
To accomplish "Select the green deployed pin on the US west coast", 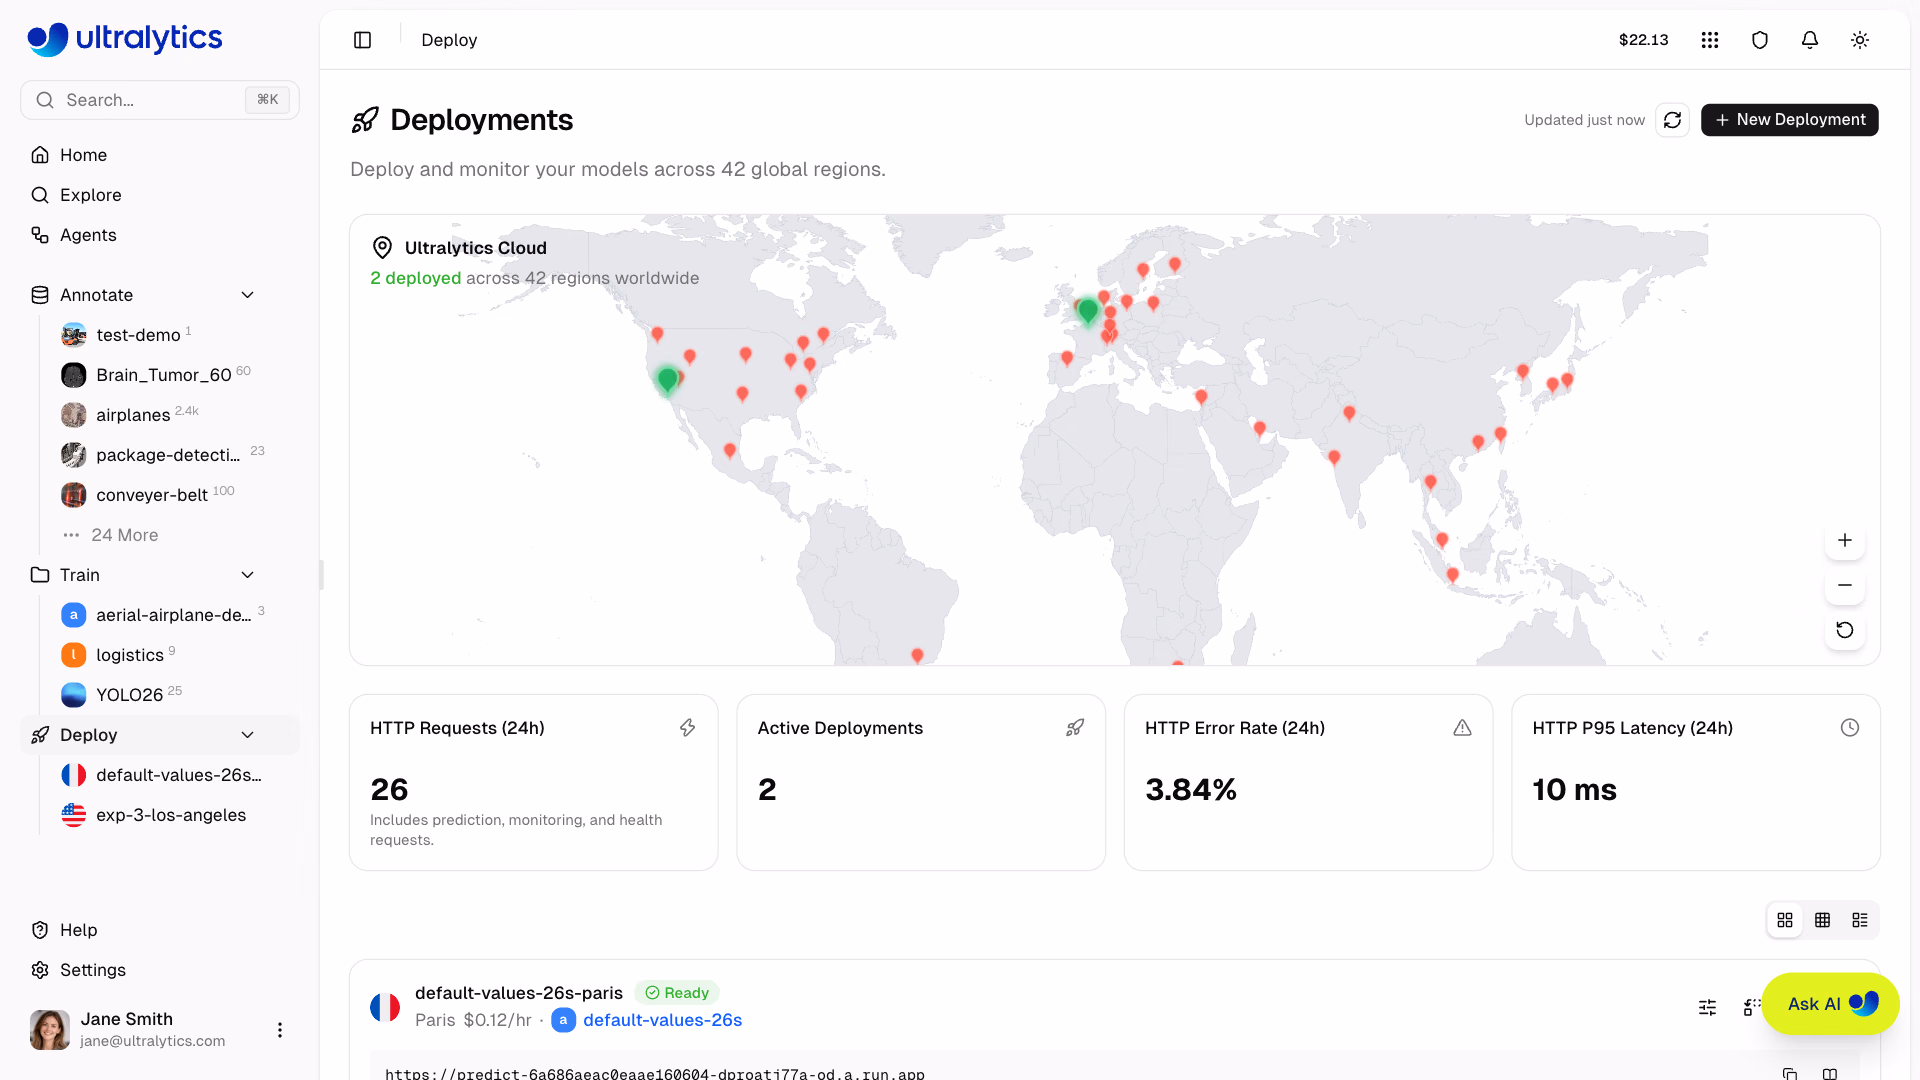I will tap(667, 380).
